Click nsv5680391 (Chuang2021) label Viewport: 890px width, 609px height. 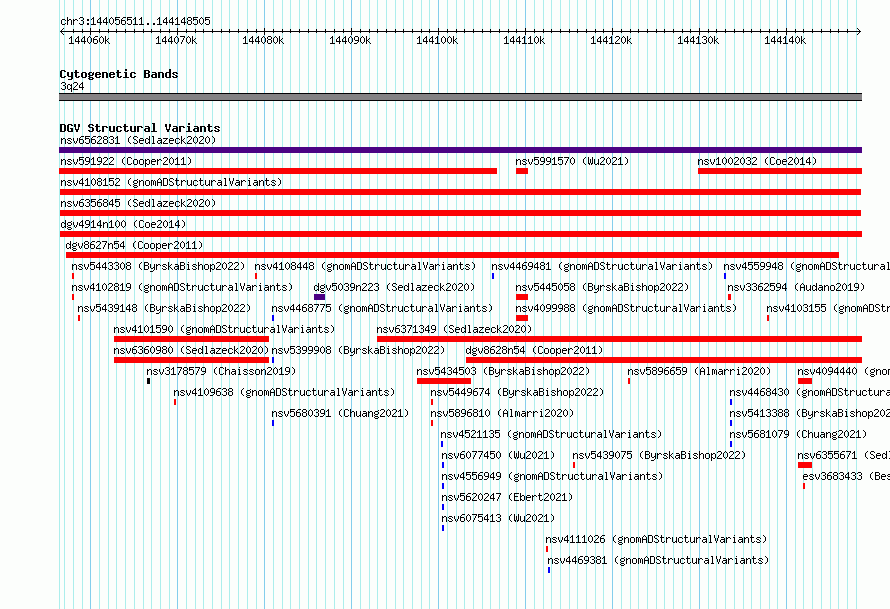pos(340,413)
